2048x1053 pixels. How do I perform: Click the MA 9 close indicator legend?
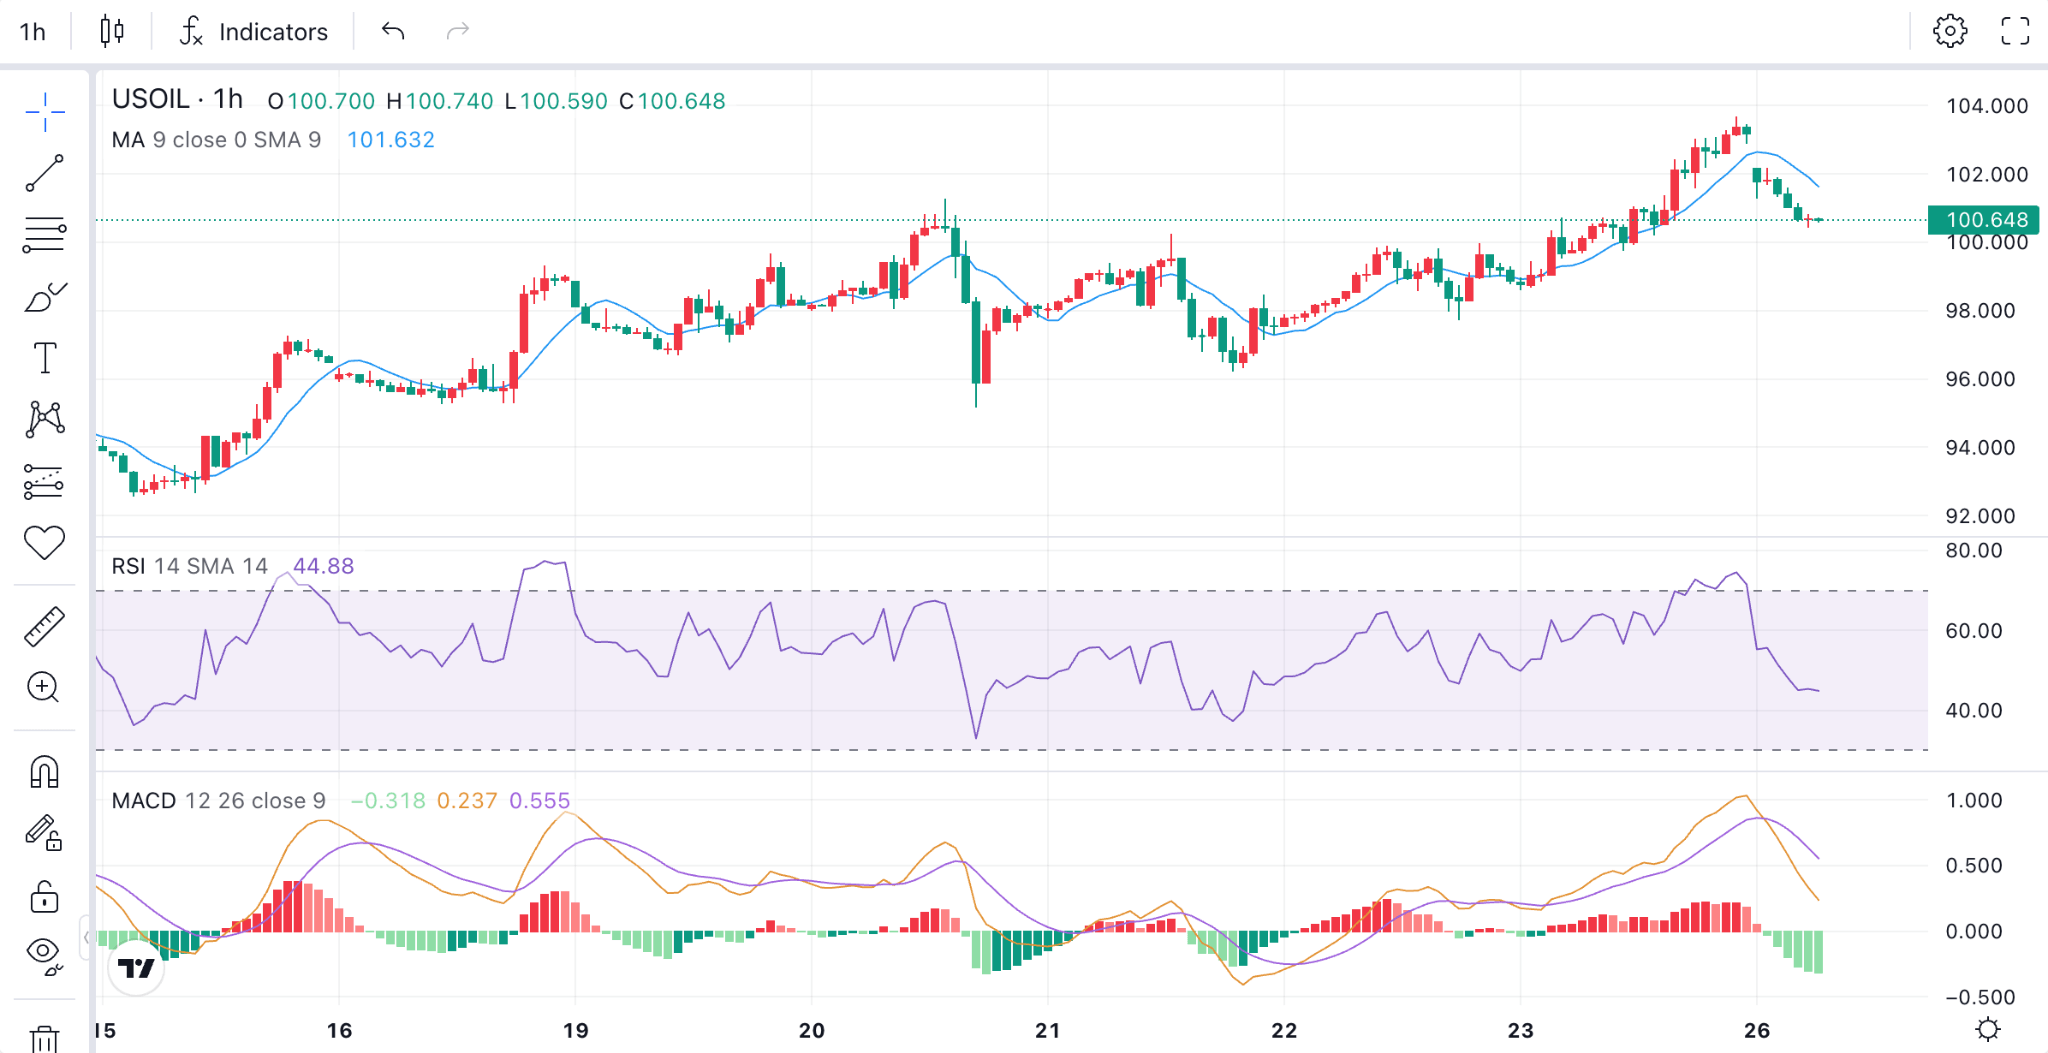[x=216, y=140]
